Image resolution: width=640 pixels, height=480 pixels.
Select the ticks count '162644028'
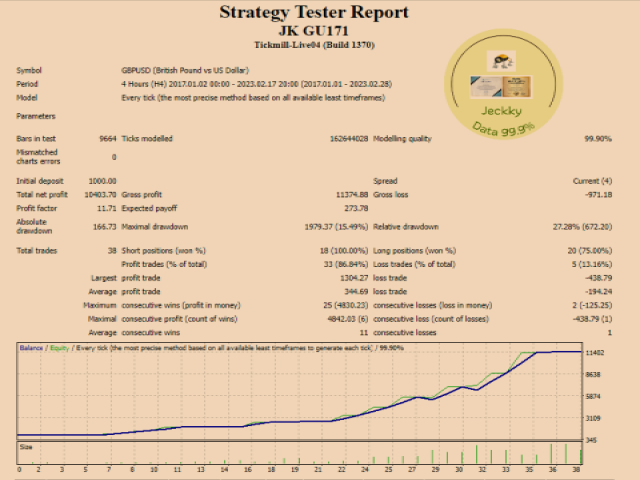349,139
